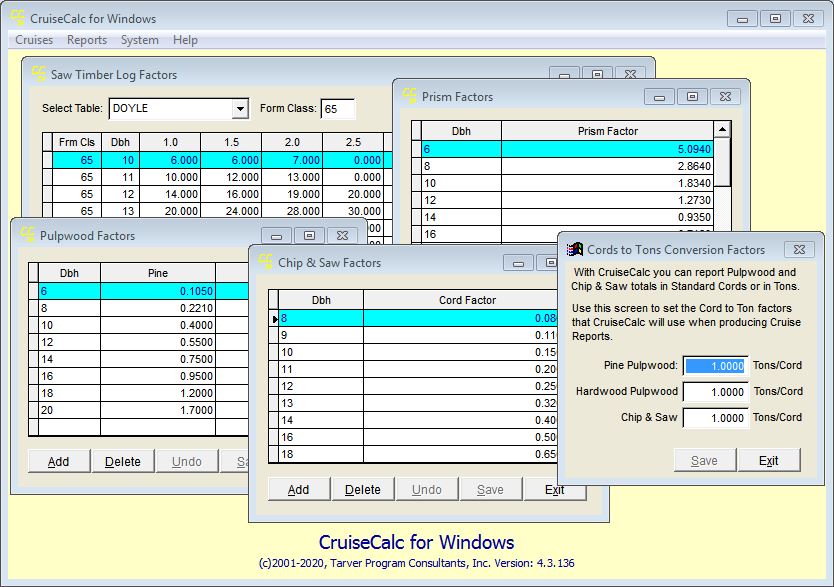The height and width of the screenshot is (587, 834).
Task: Select pine value 1.7000 in Pulpwood Factors
Action: (158, 410)
